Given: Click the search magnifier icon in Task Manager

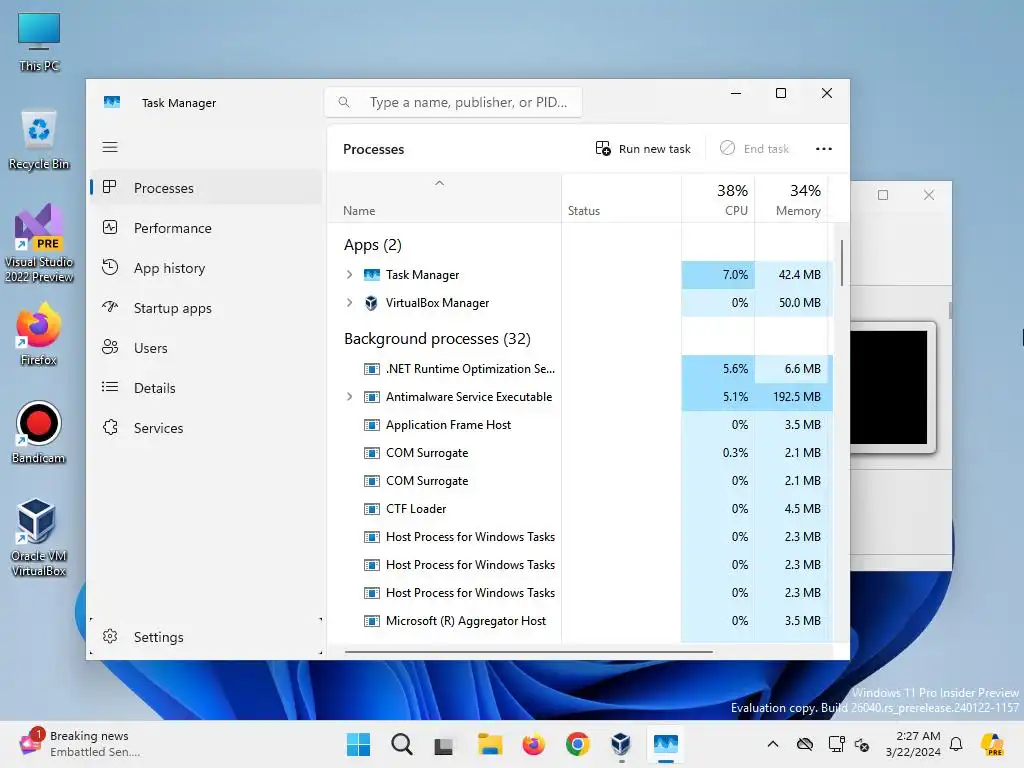Looking at the screenshot, I should click(x=344, y=102).
